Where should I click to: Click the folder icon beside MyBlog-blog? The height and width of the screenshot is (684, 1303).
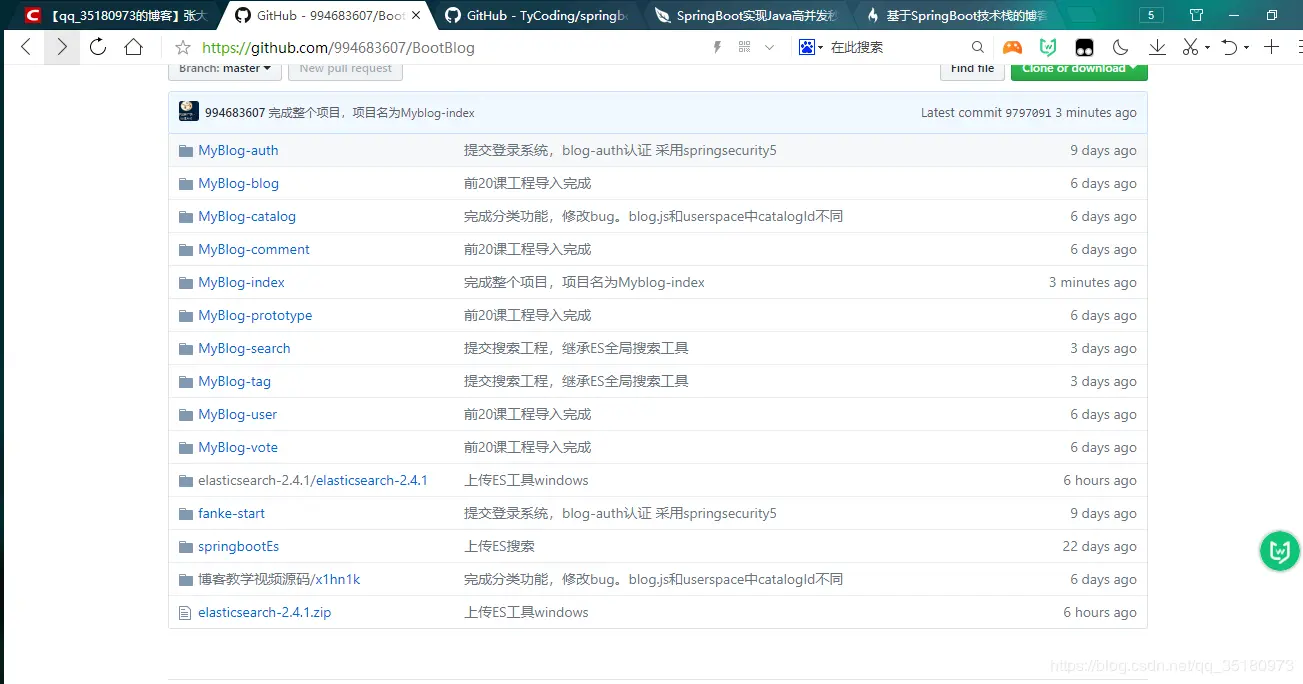[185, 184]
